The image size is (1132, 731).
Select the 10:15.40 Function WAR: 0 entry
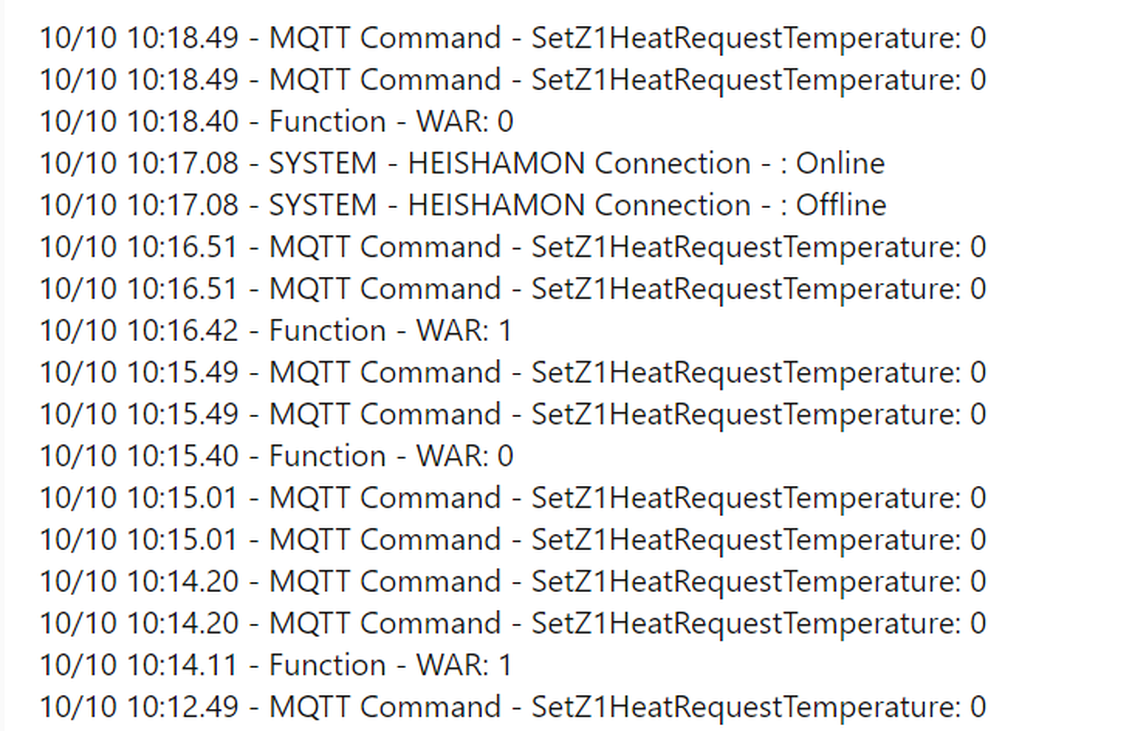[276, 456]
